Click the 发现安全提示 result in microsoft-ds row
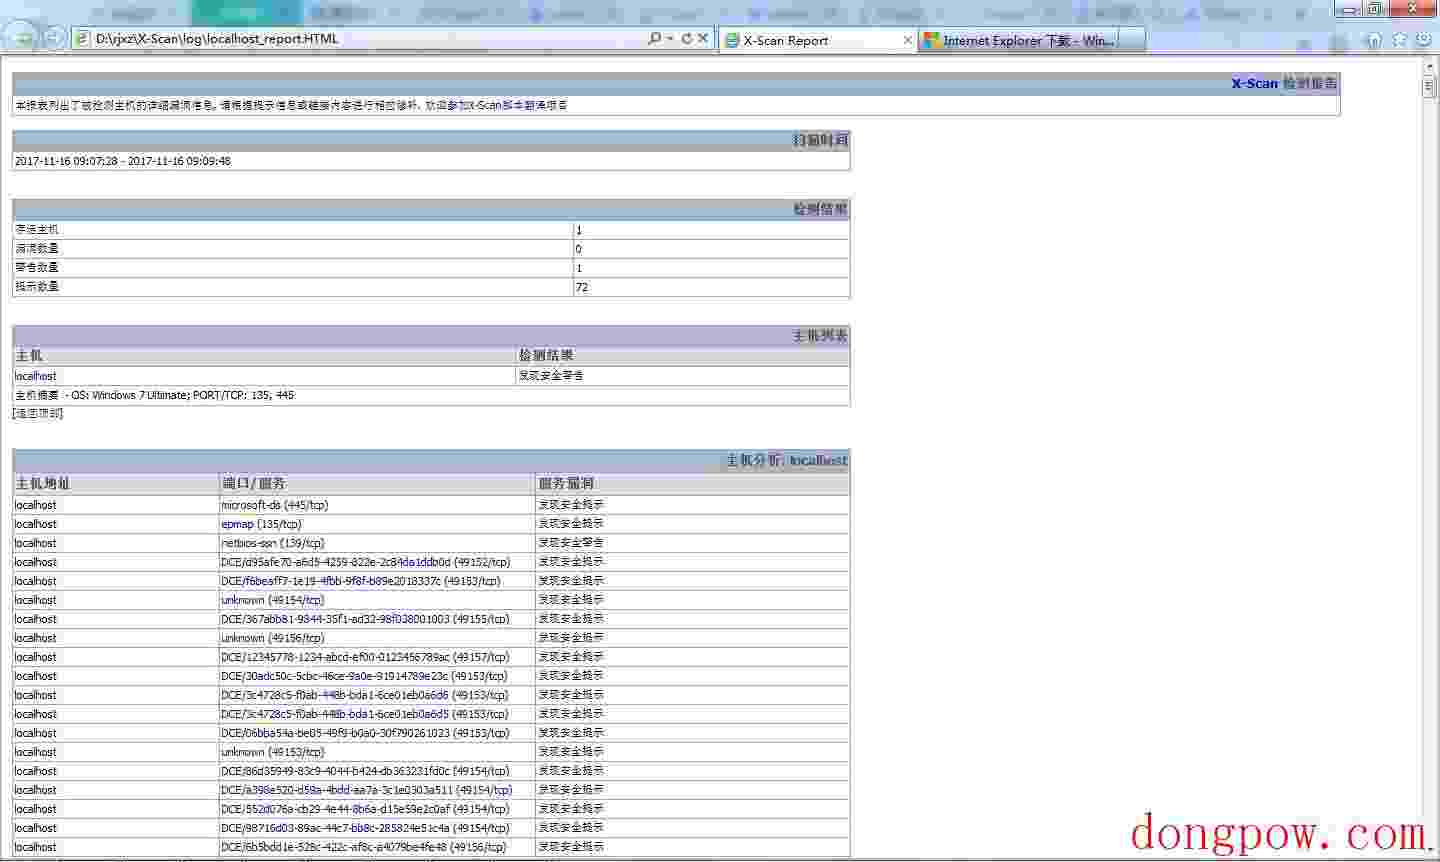 (x=571, y=505)
